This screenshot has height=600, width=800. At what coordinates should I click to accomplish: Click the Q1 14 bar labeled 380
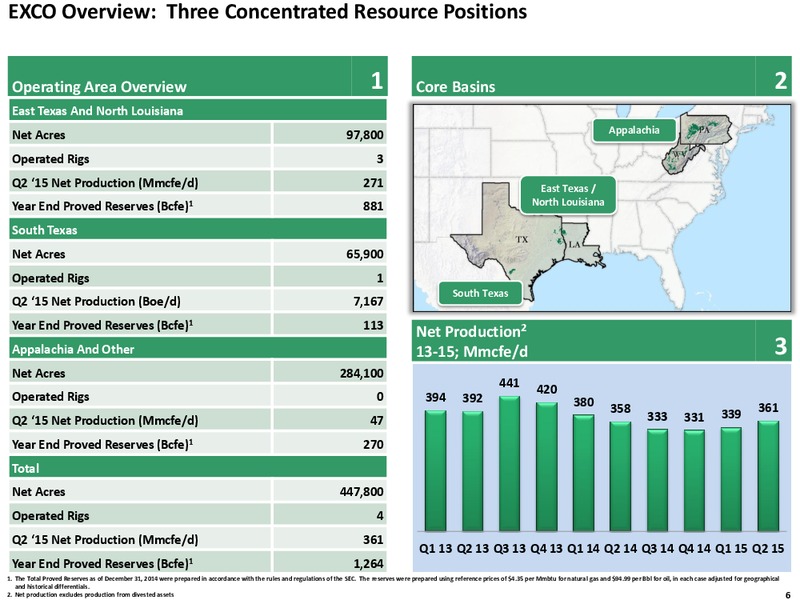(x=583, y=472)
